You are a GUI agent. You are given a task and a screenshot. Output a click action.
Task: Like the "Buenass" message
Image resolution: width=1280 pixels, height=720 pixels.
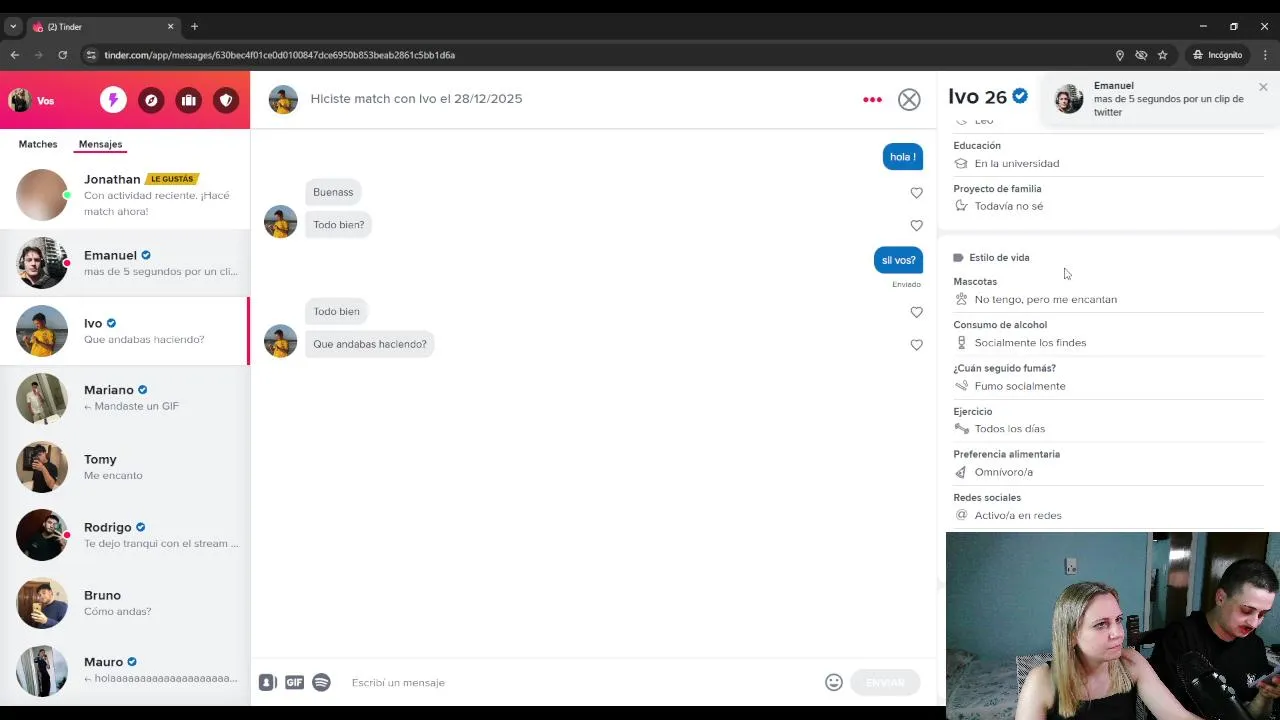click(x=916, y=192)
